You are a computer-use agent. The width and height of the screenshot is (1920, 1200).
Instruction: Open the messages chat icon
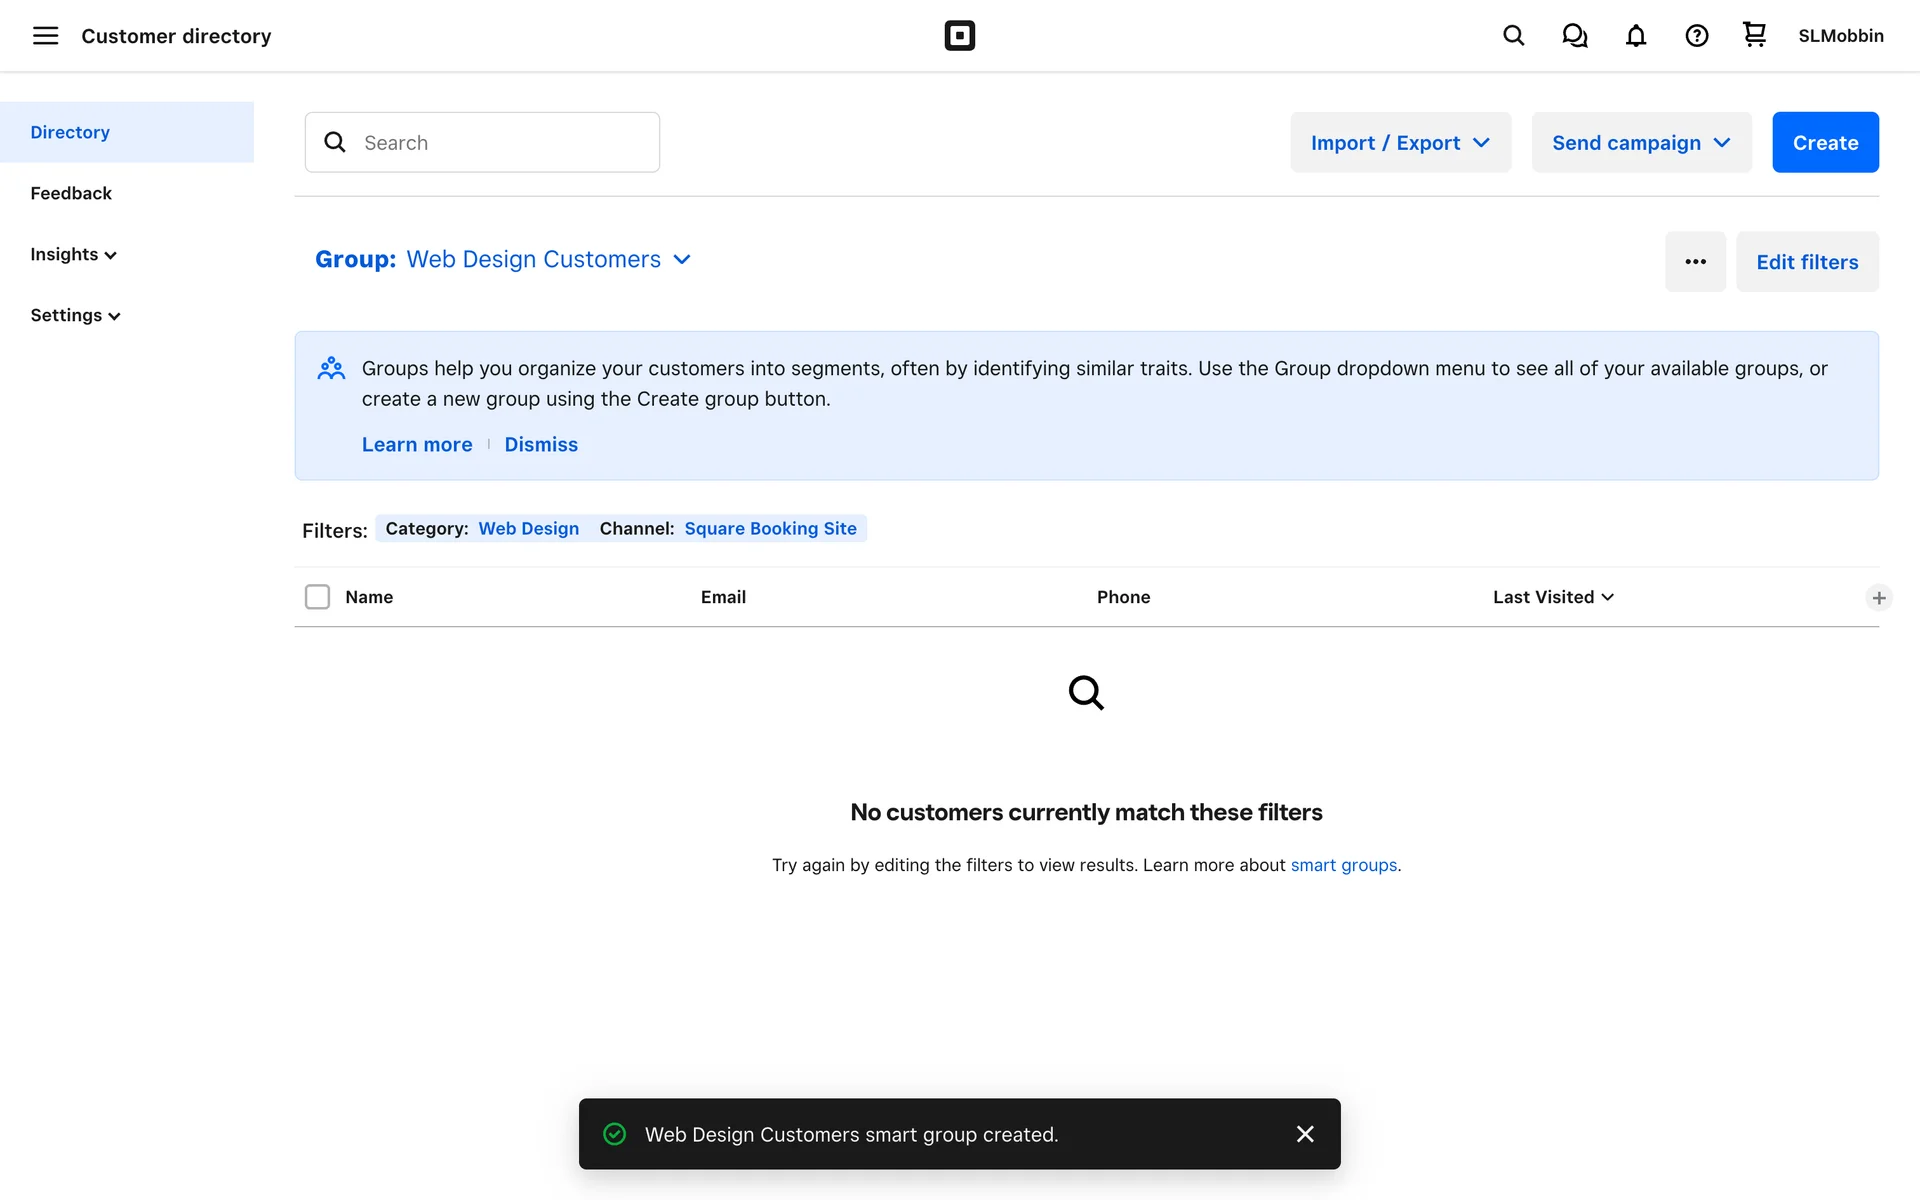point(1574,36)
